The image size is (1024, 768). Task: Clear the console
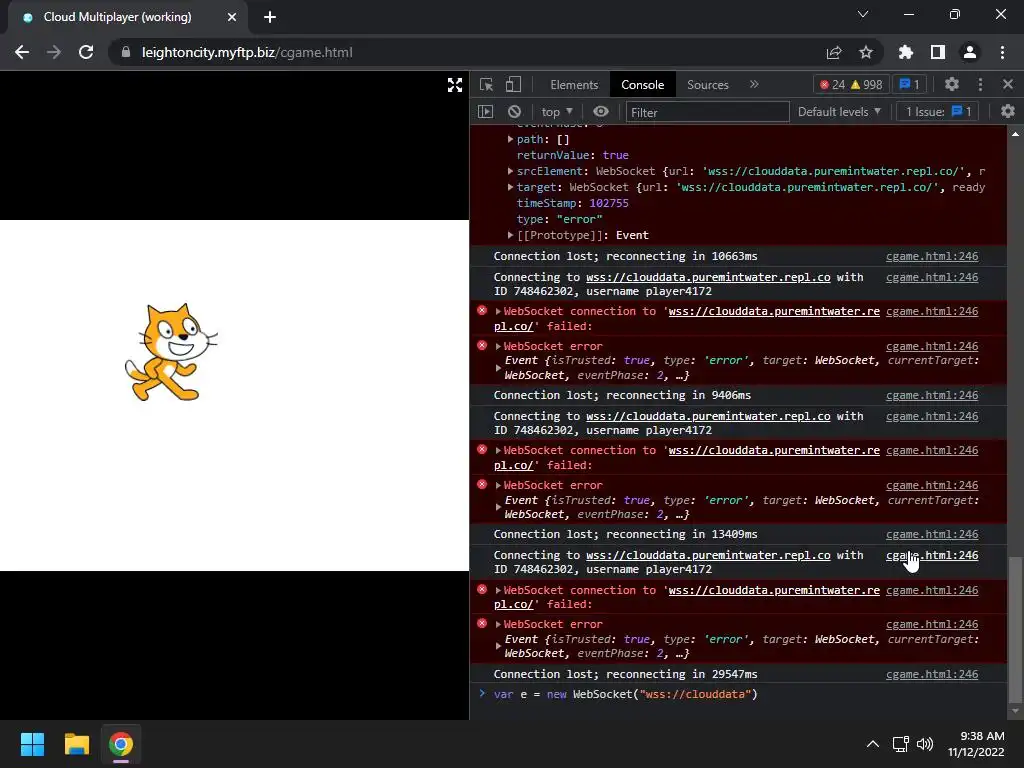click(514, 112)
